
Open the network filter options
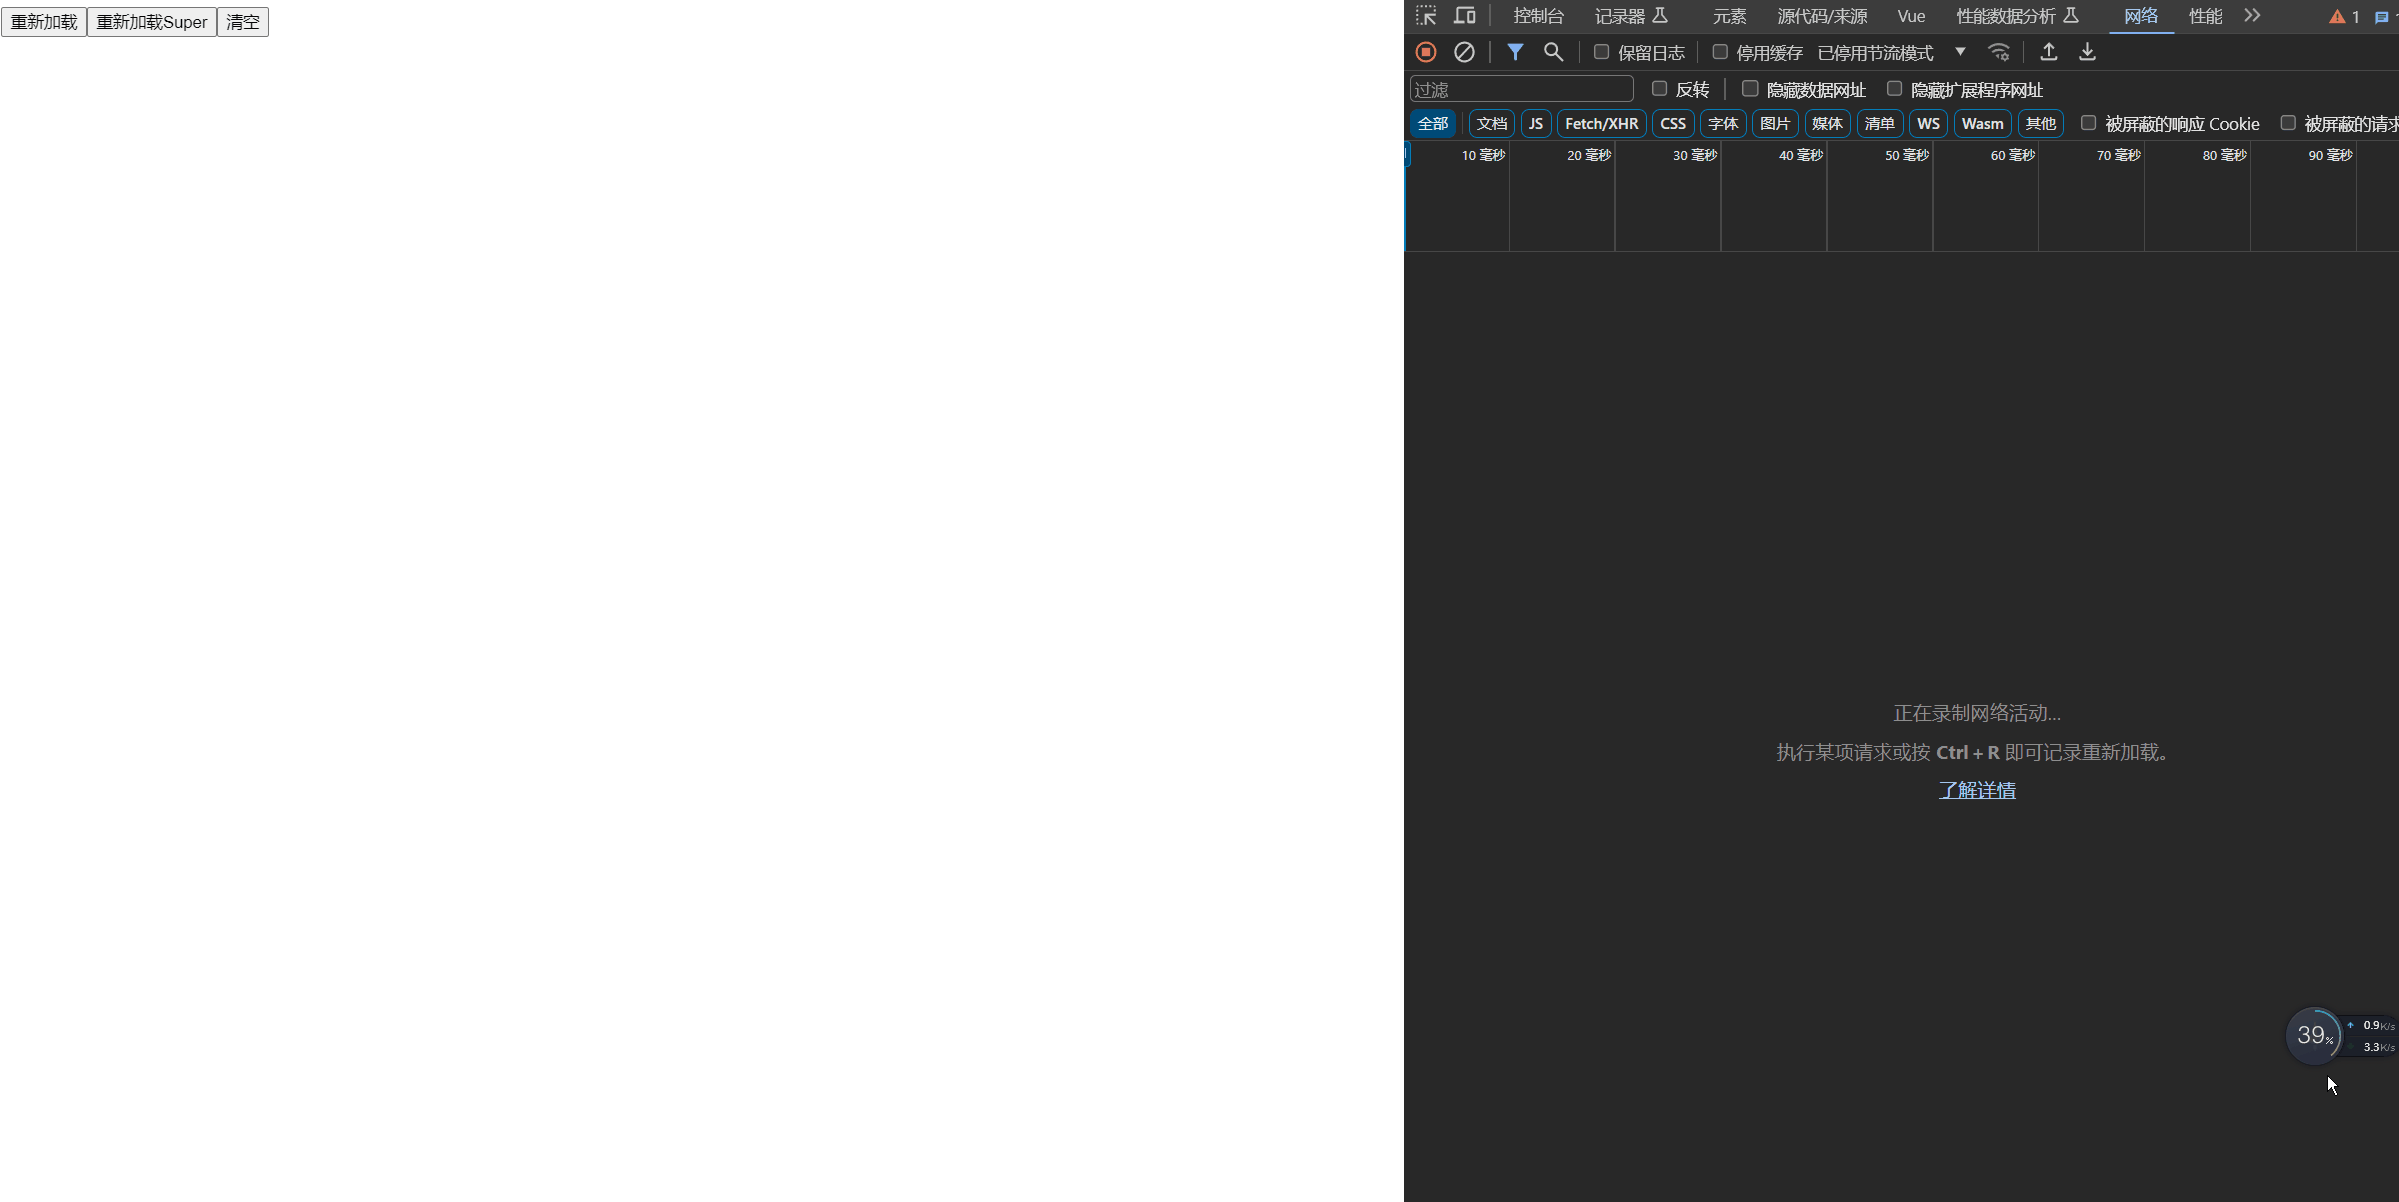point(1514,51)
